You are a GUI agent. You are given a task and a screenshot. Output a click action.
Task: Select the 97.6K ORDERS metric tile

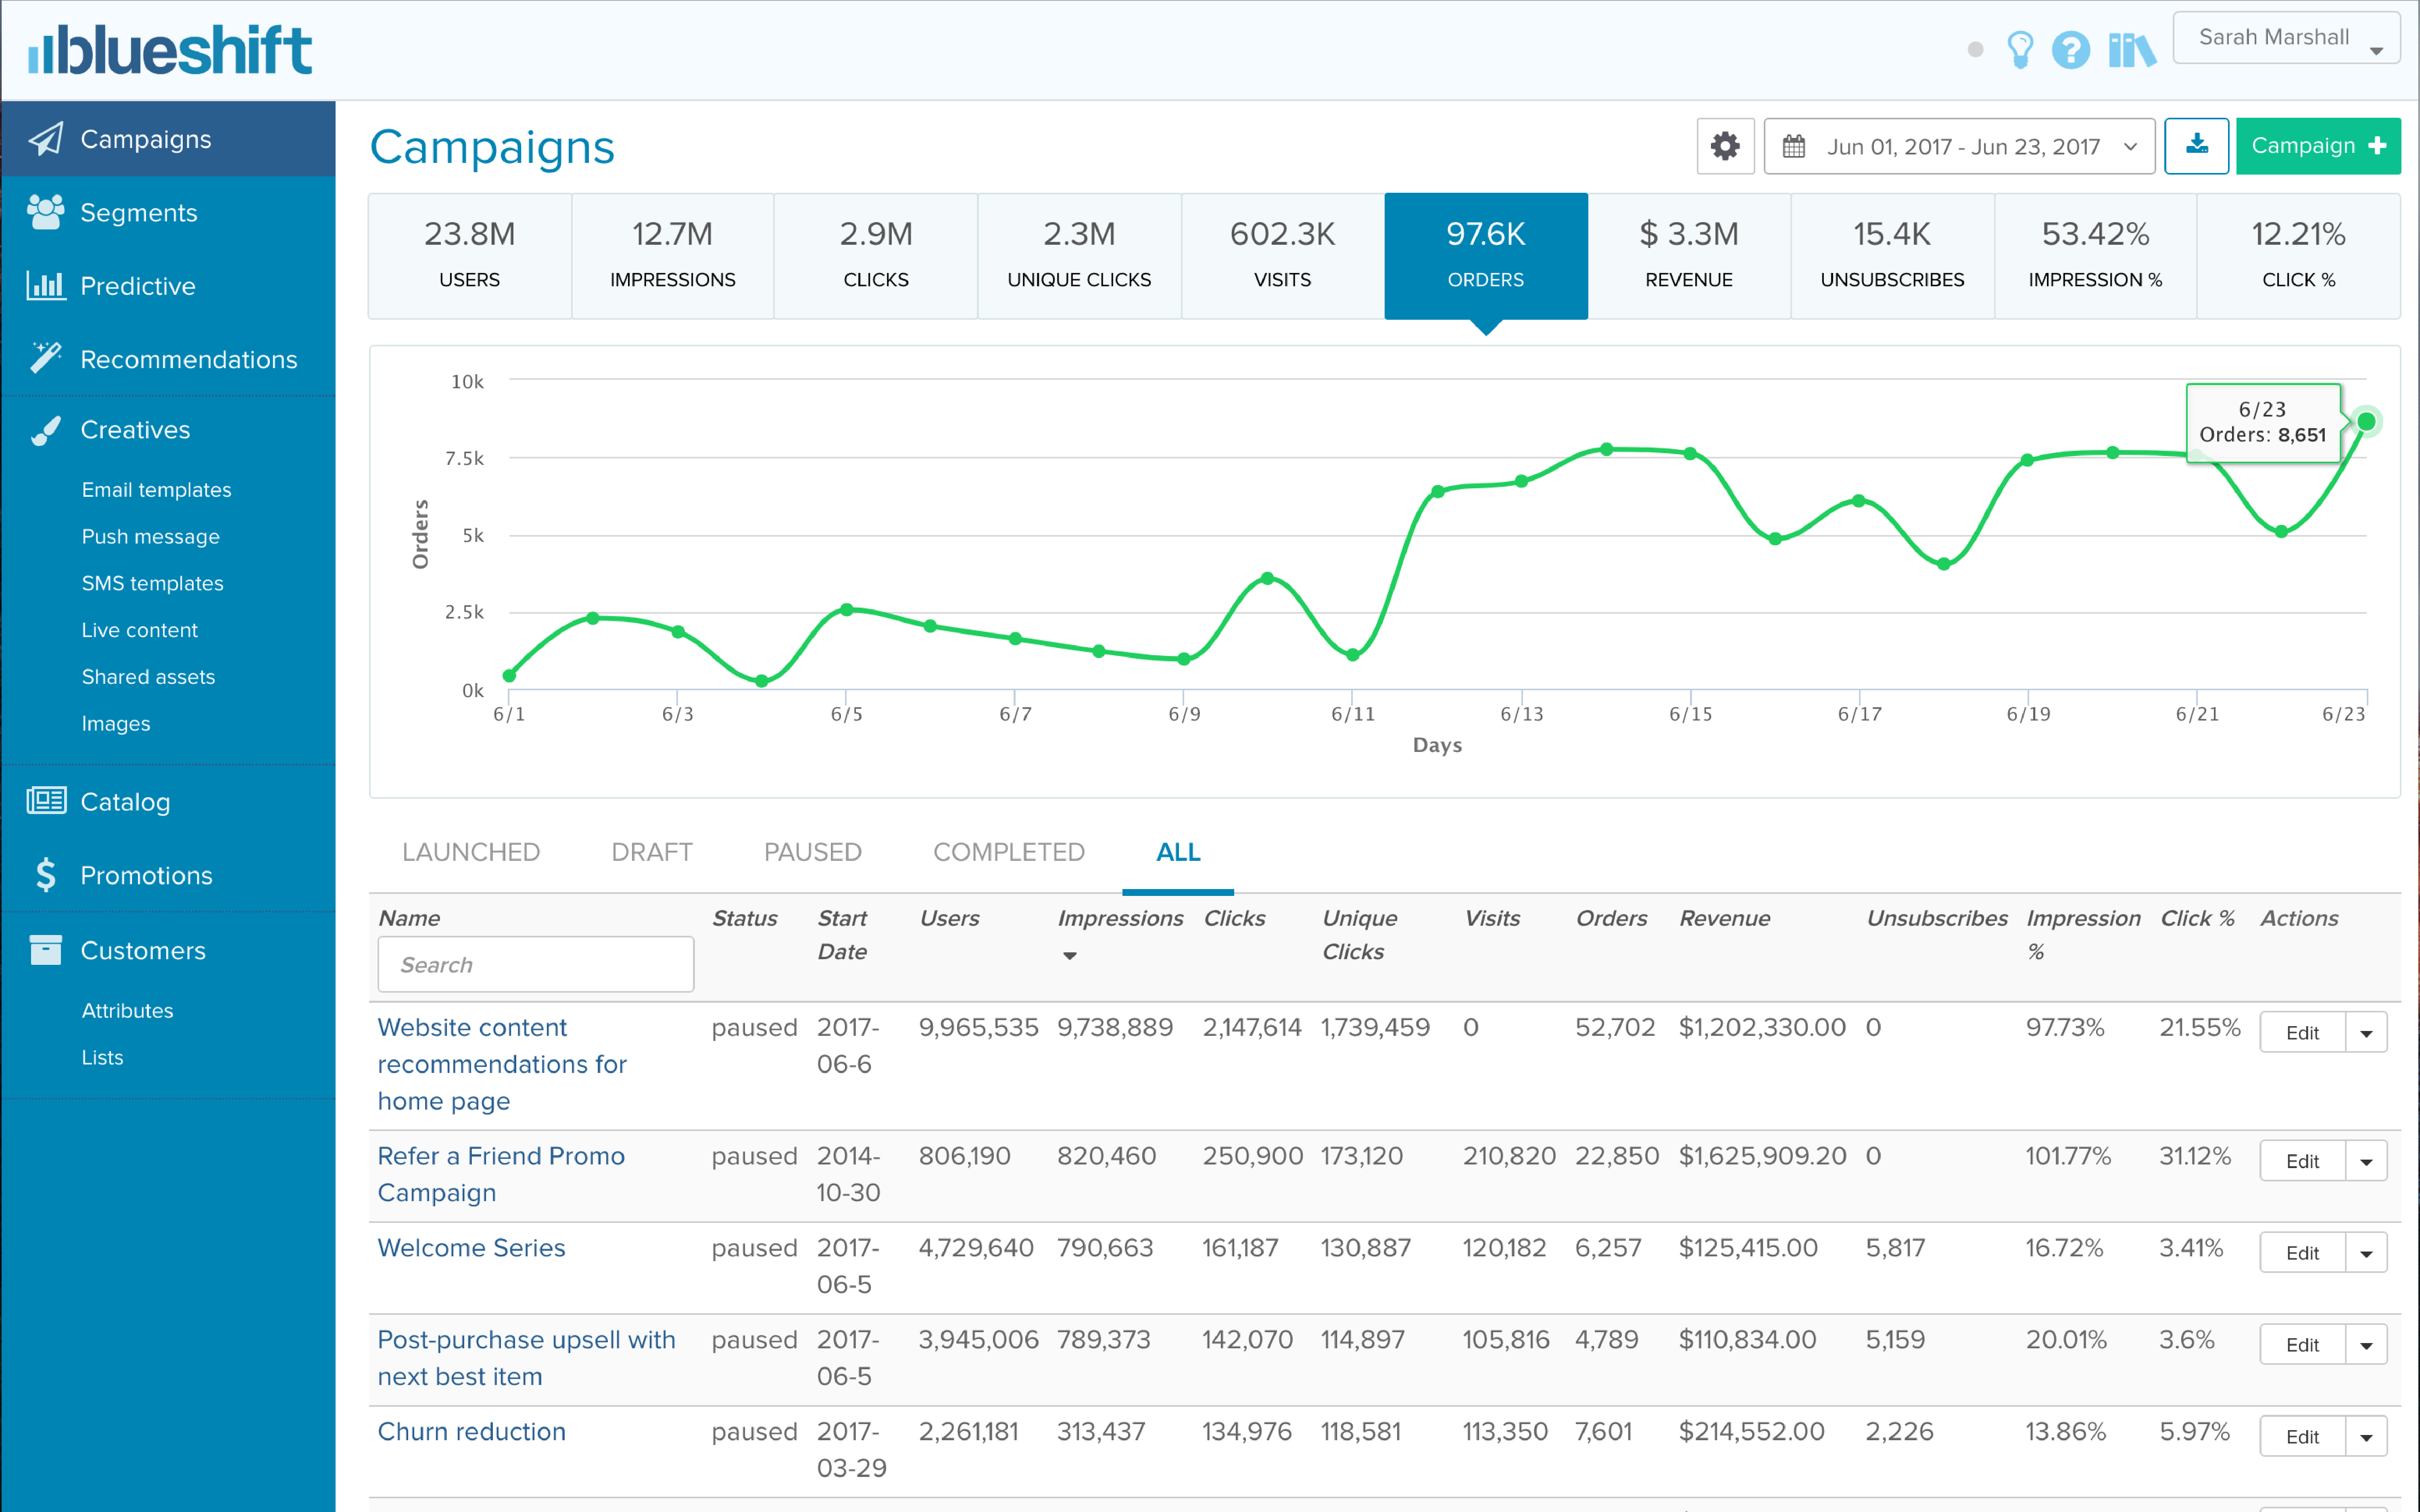pyautogui.click(x=1486, y=256)
